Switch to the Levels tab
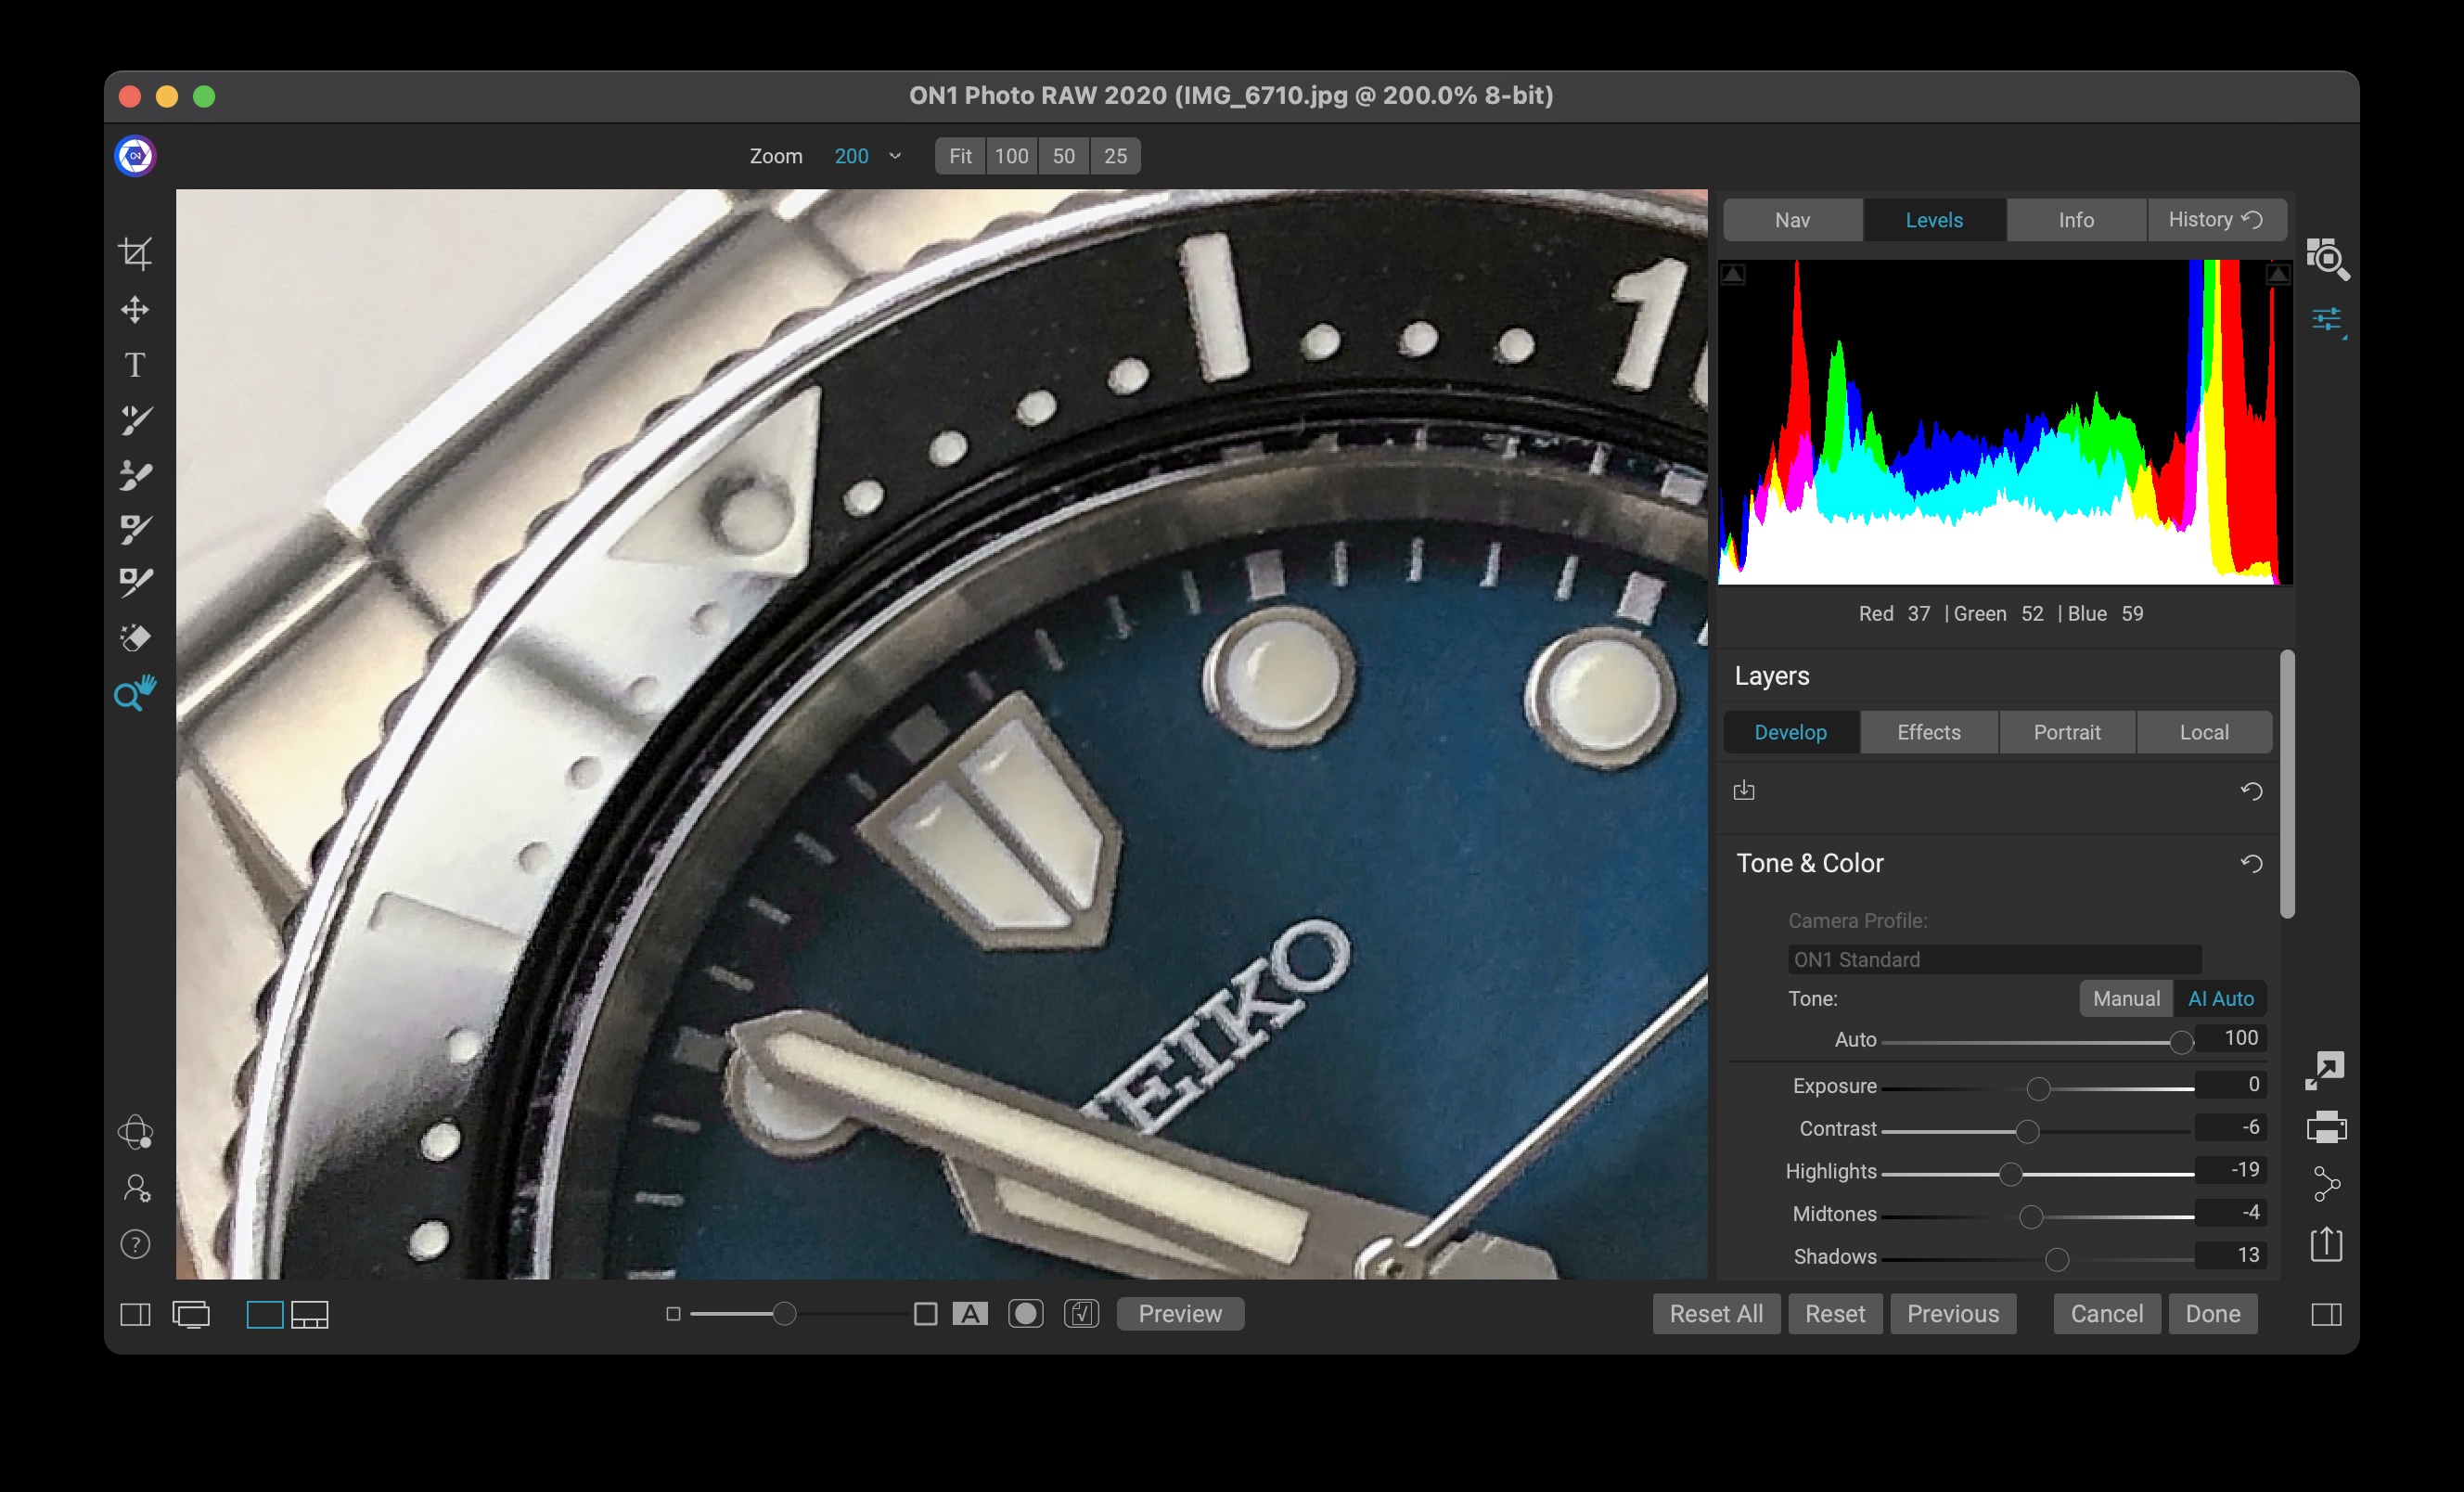Viewport: 2464px width, 1492px height. coord(1933,220)
